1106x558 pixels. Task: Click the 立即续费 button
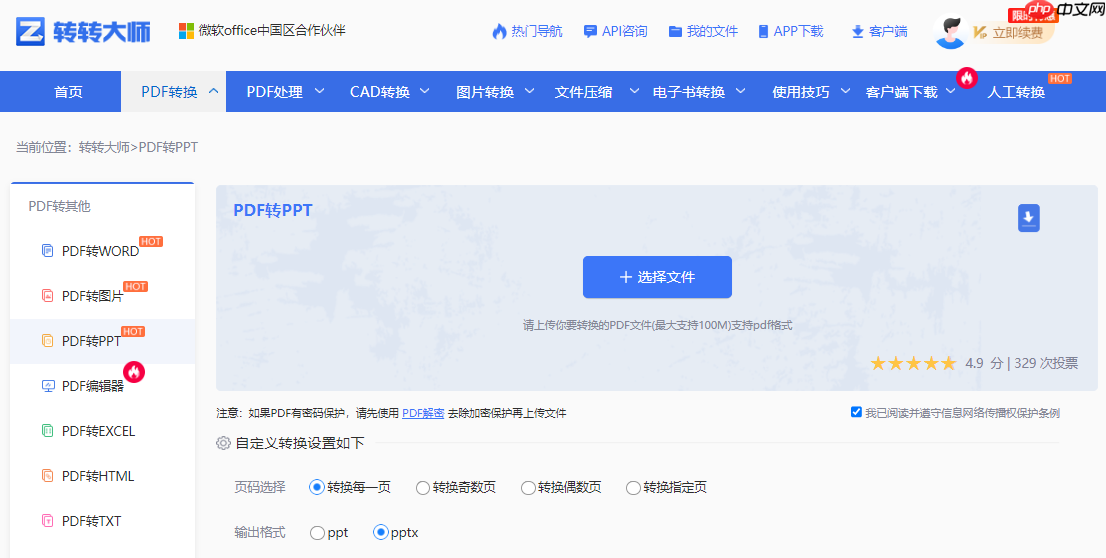point(1018,32)
